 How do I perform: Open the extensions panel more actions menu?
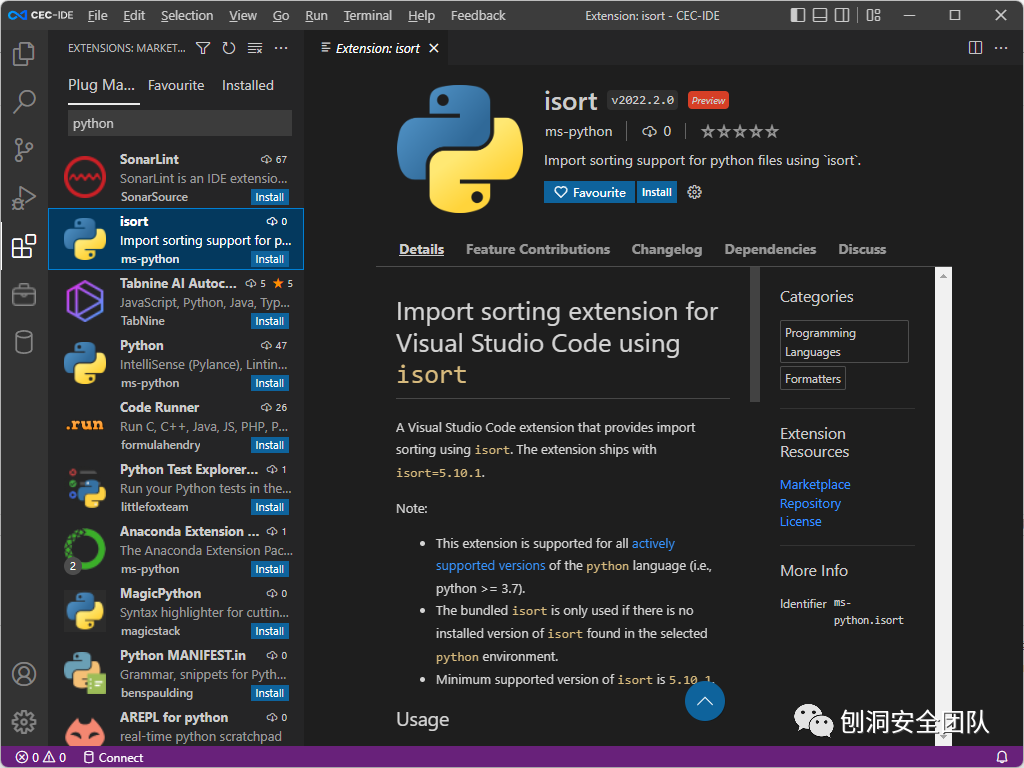[281, 48]
